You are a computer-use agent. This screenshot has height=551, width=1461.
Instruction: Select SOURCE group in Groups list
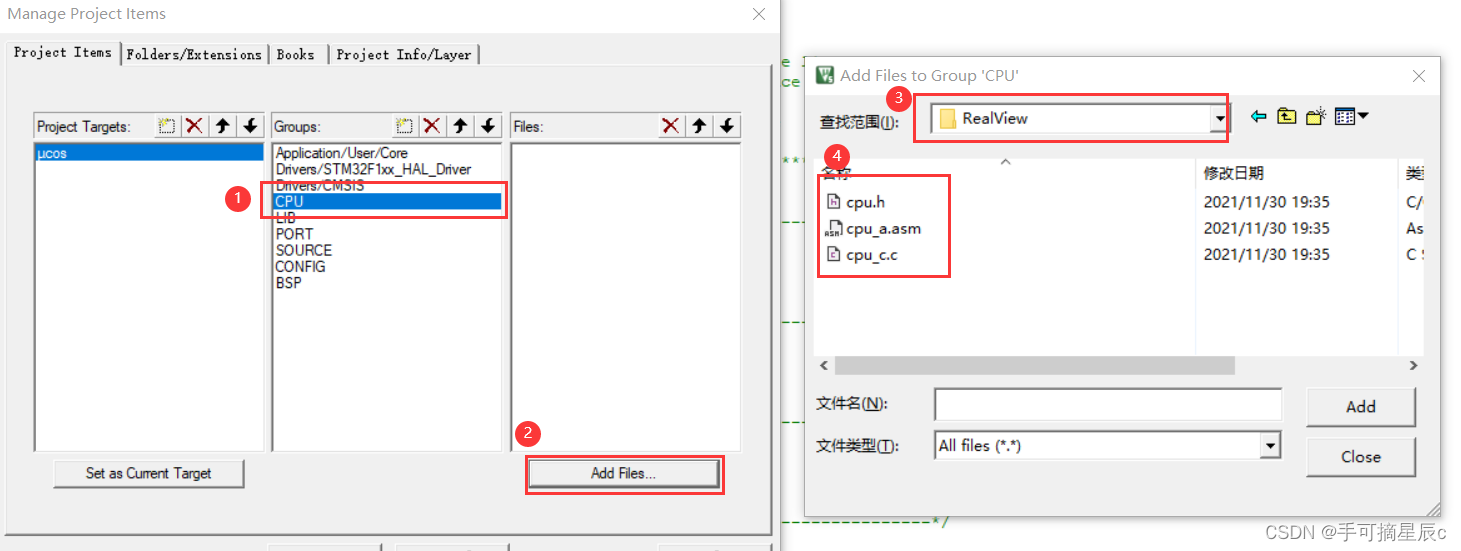pyautogui.click(x=387, y=250)
